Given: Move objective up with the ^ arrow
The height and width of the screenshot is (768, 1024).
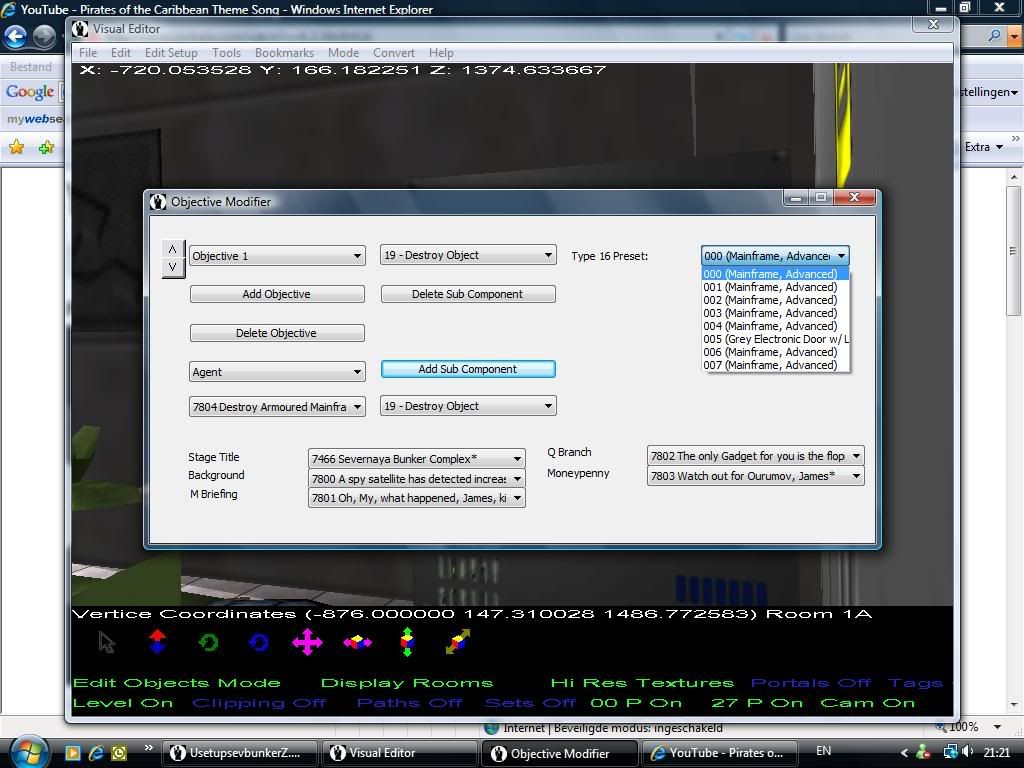Looking at the screenshot, I should [x=172, y=249].
